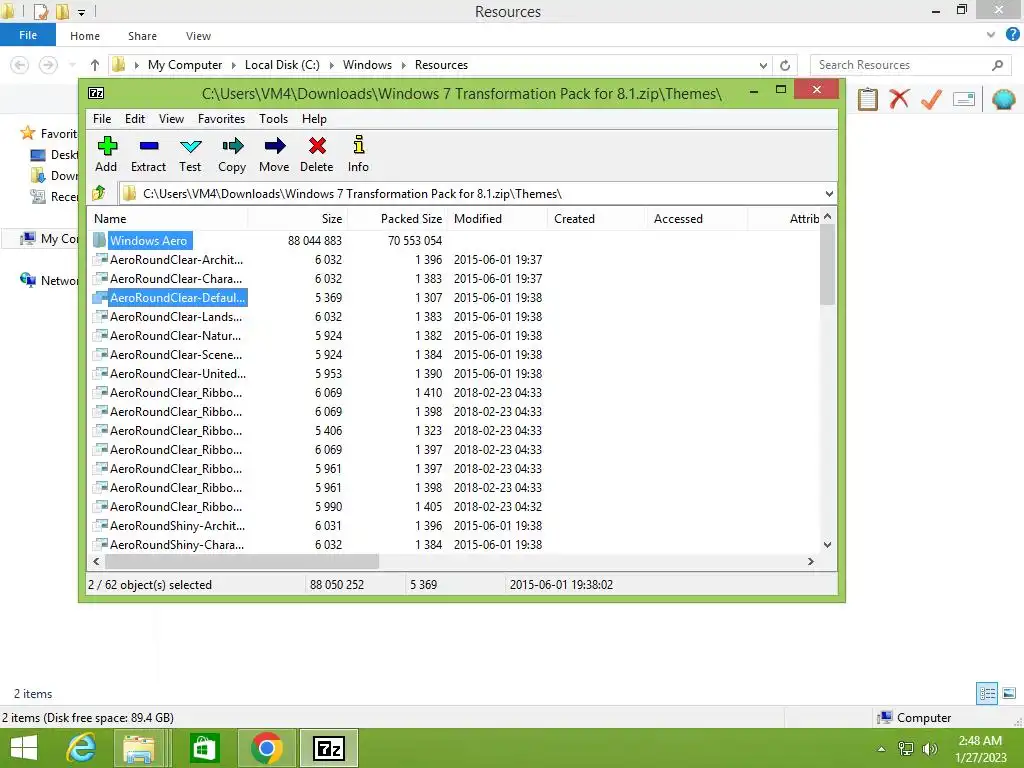Screen dimensions: 1024x768
Task: Switch to the Explorer Share ribbon tab
Action: (x=142, y=36)
